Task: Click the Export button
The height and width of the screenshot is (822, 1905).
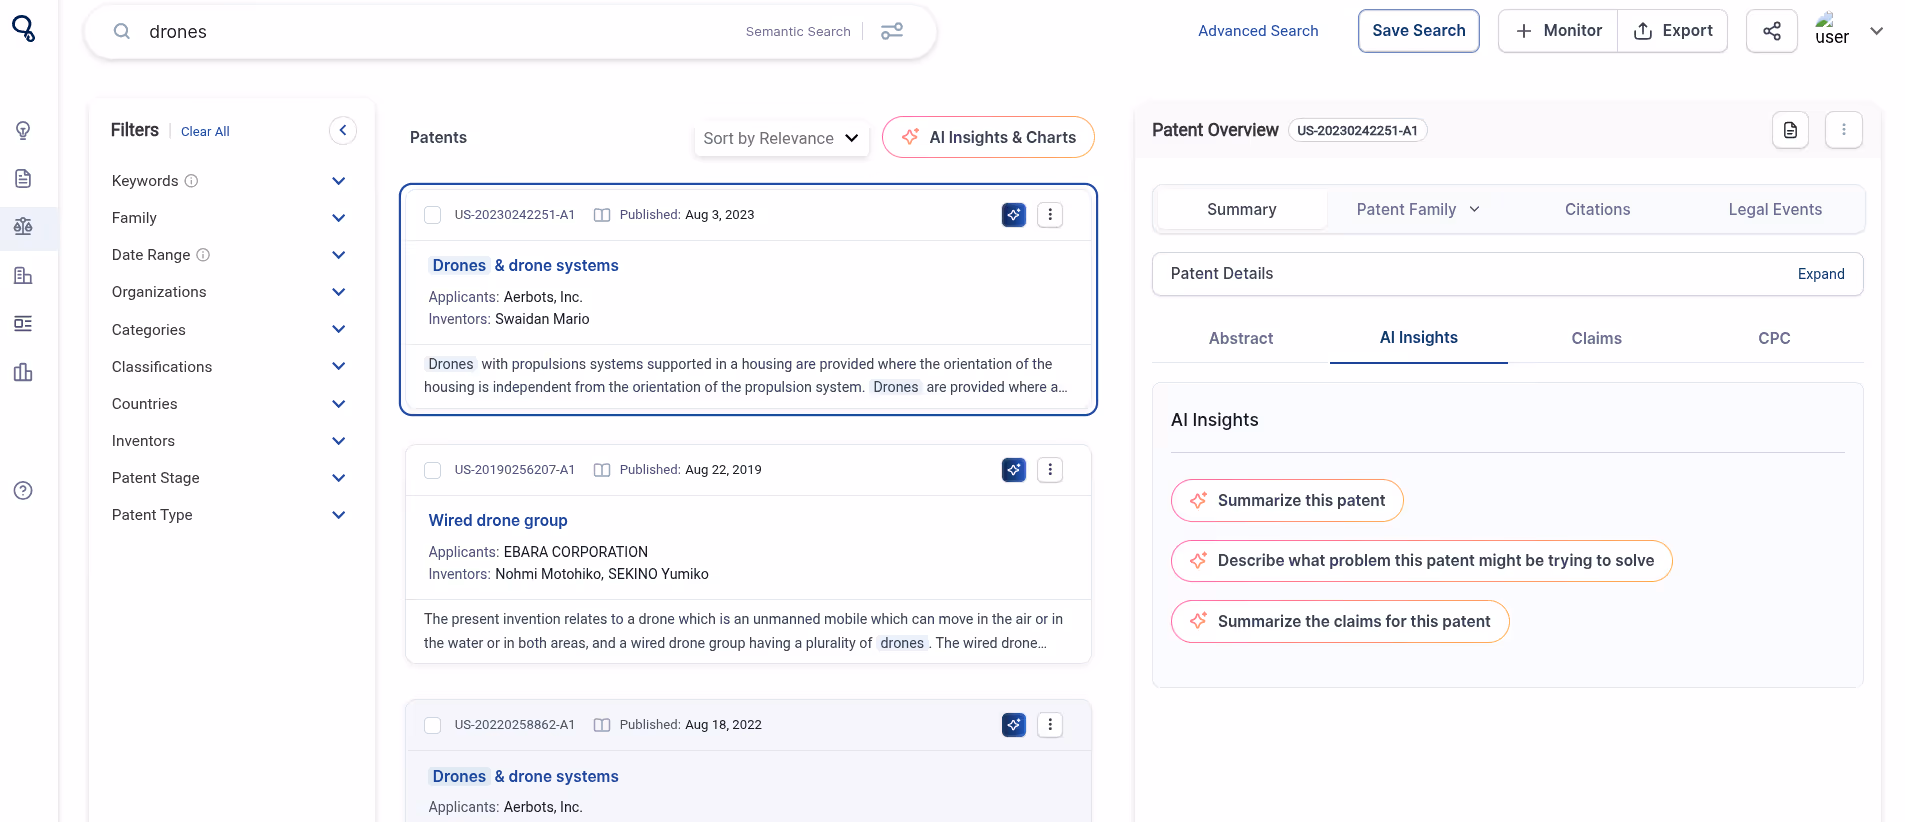Action: (1673, 31)
